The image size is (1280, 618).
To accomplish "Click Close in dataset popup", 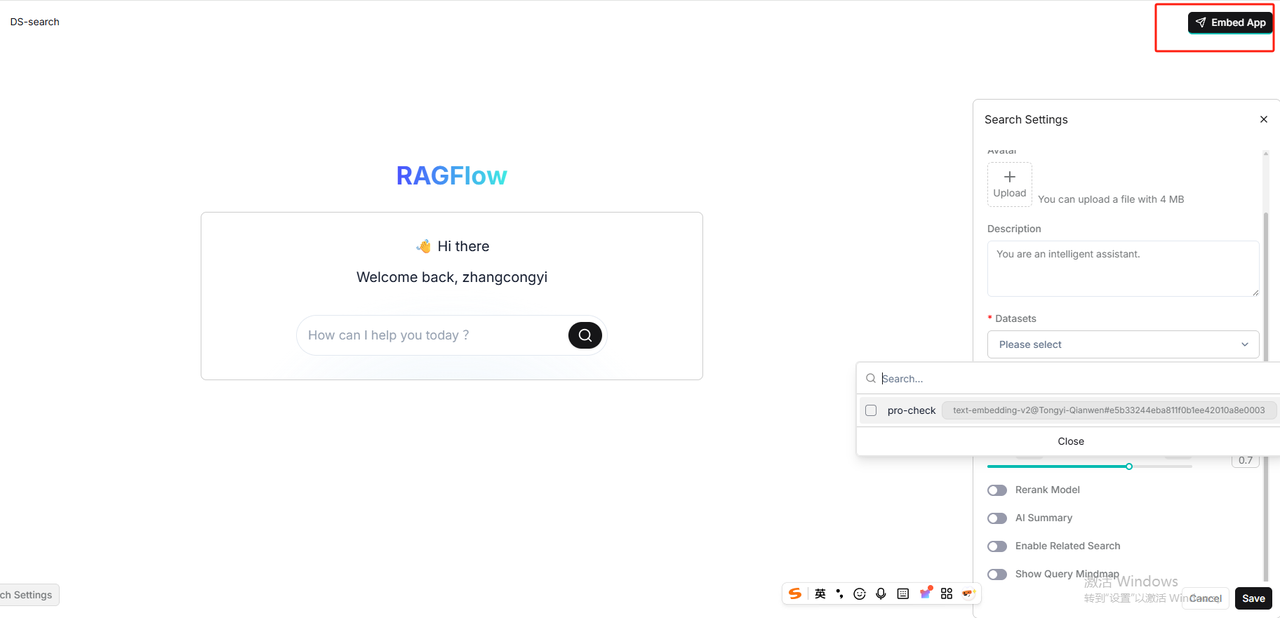I will pos(1070,441).
